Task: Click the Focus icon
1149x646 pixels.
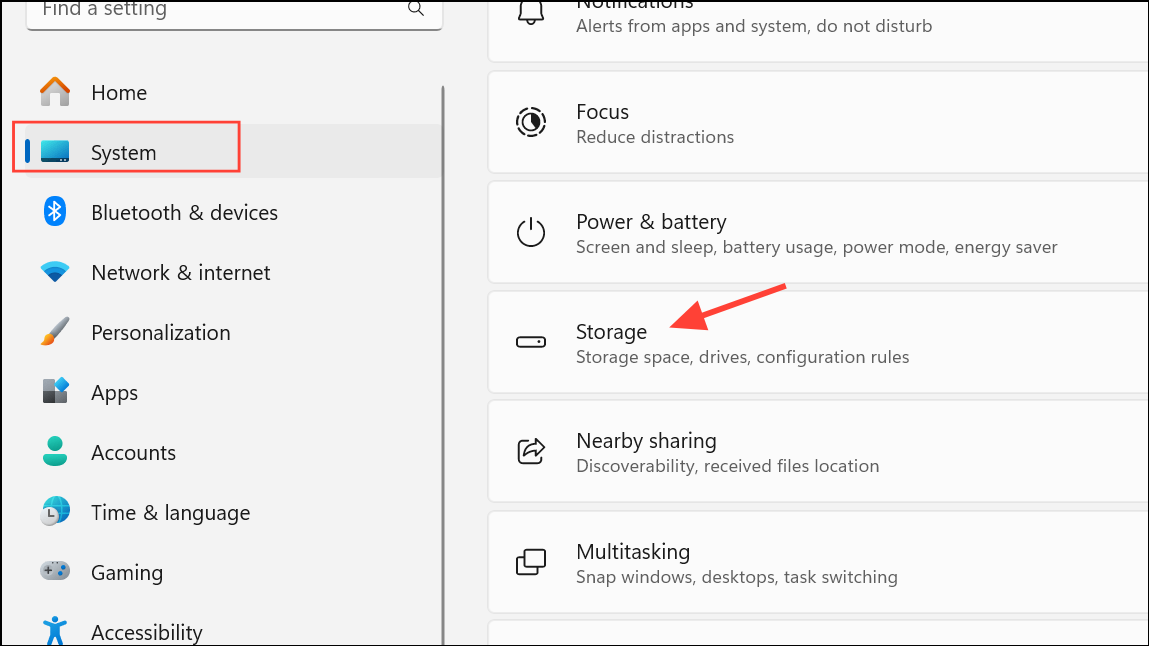Action: [531, 122]
